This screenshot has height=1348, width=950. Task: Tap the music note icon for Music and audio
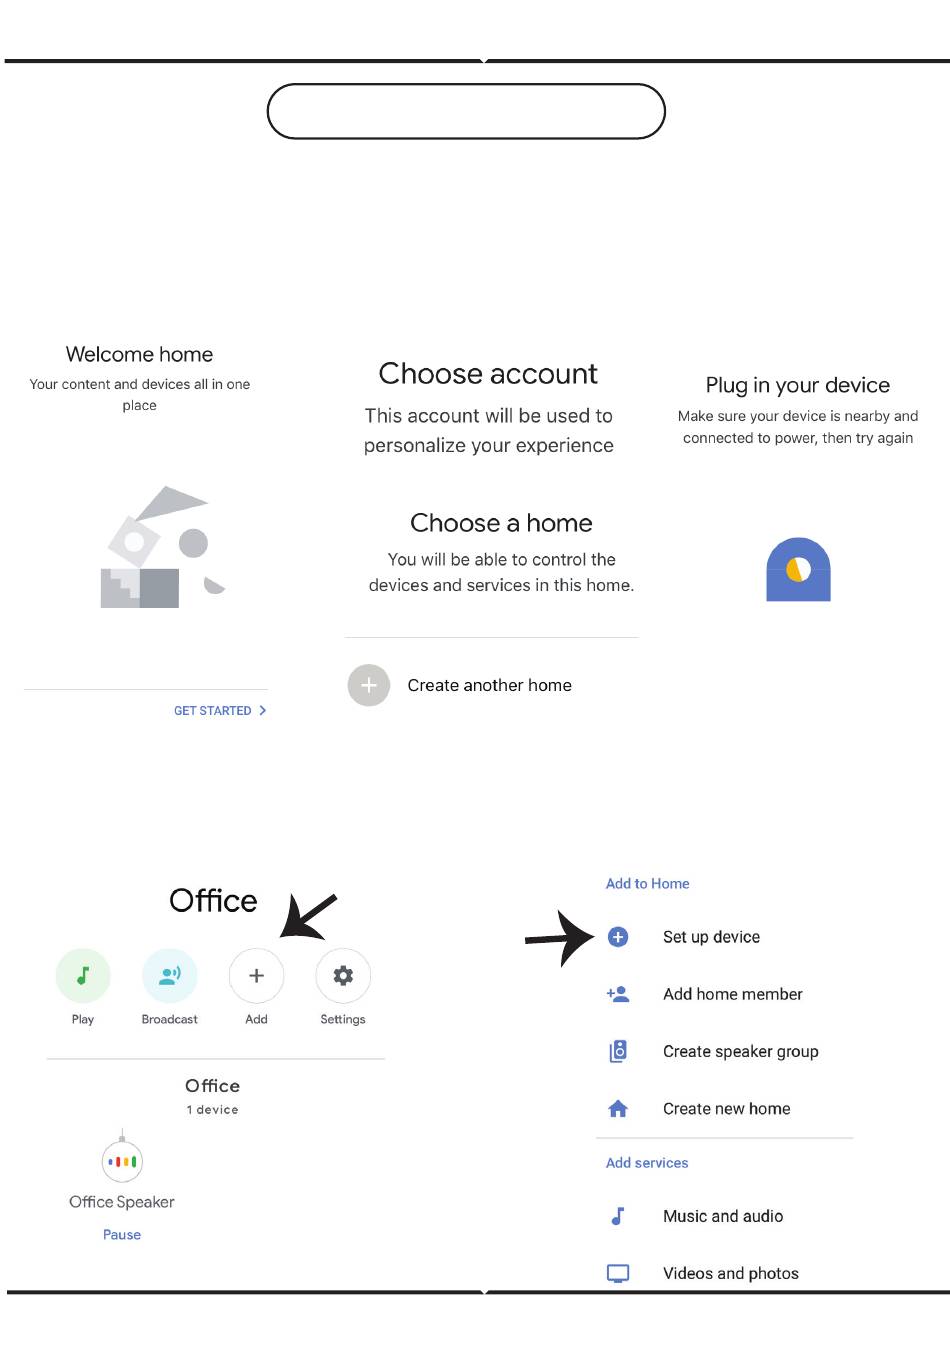(x=618, y=1216)
